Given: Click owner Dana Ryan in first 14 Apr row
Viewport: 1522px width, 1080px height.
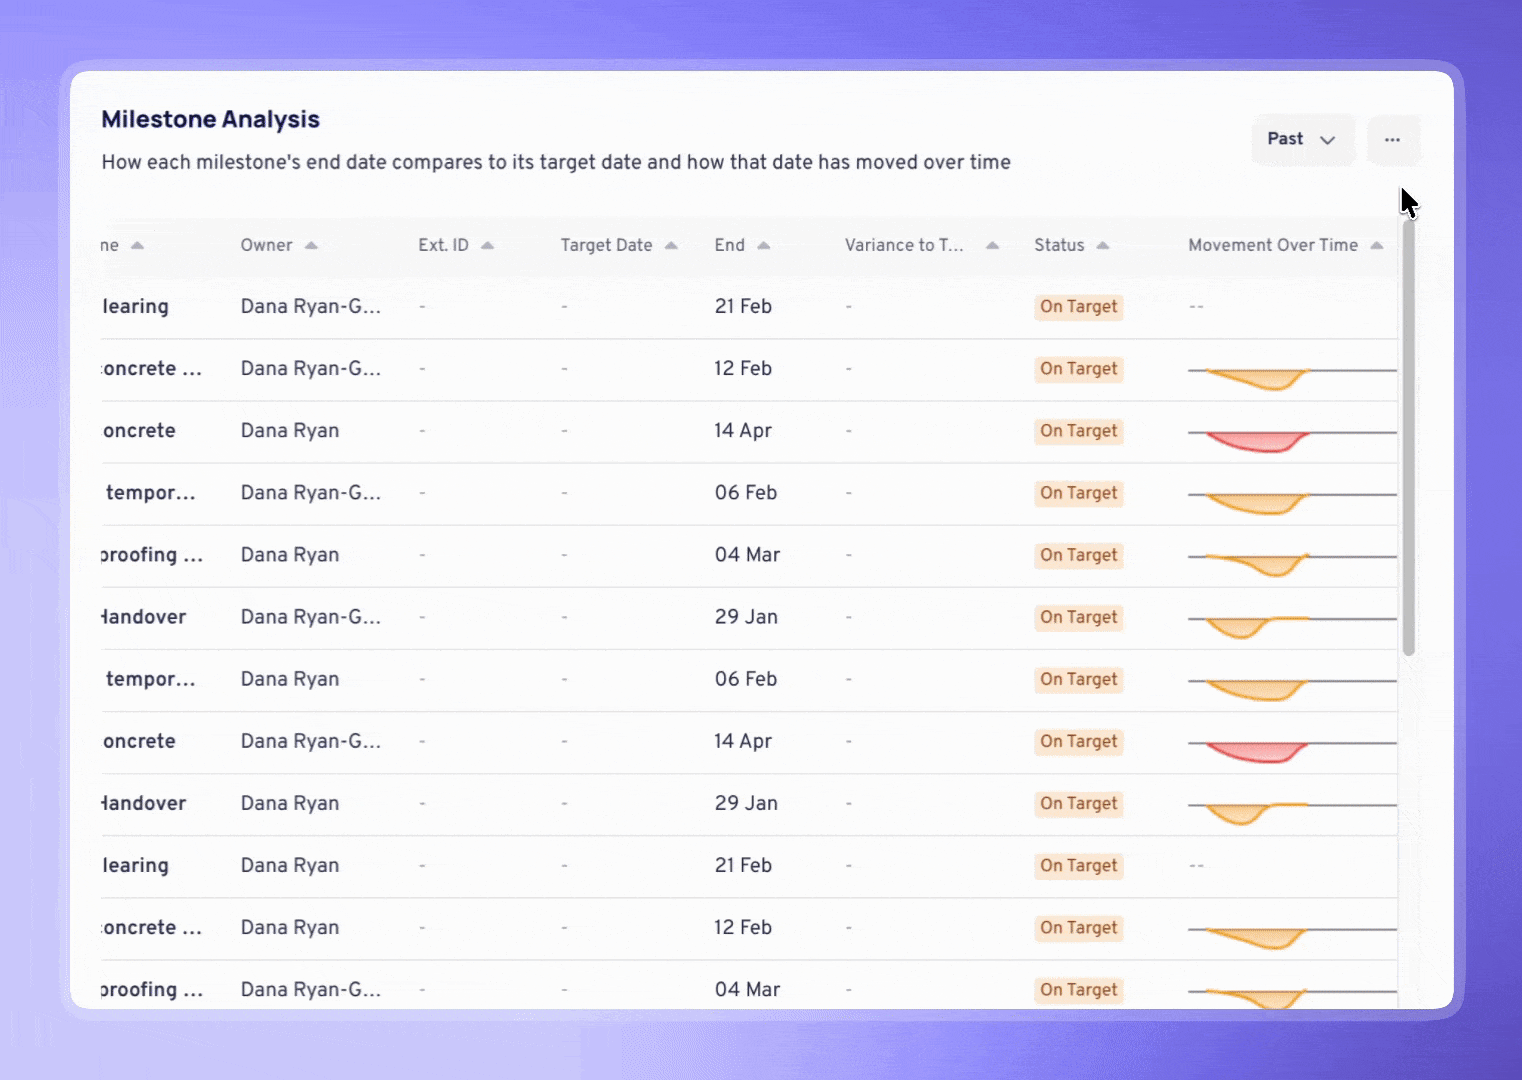Looking at the screenshot, I should click(290, 431).
